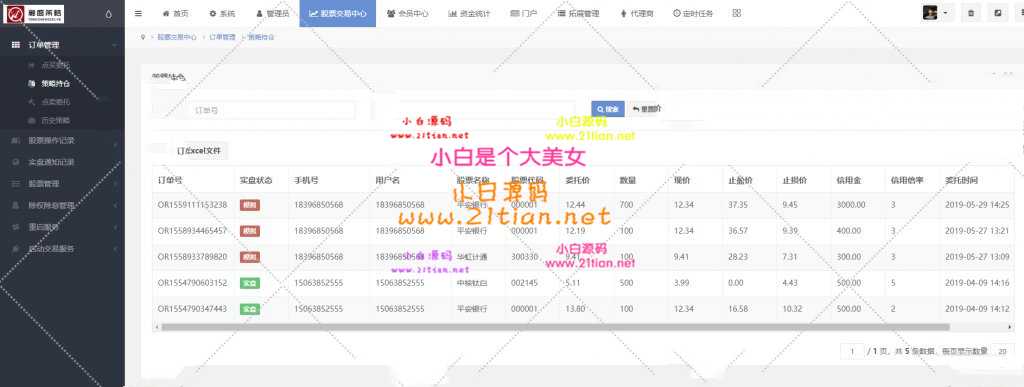This screenshot has width=1024, height=387.
Task: Open the page size selector showing 20
Action: tap(1002, 351)
